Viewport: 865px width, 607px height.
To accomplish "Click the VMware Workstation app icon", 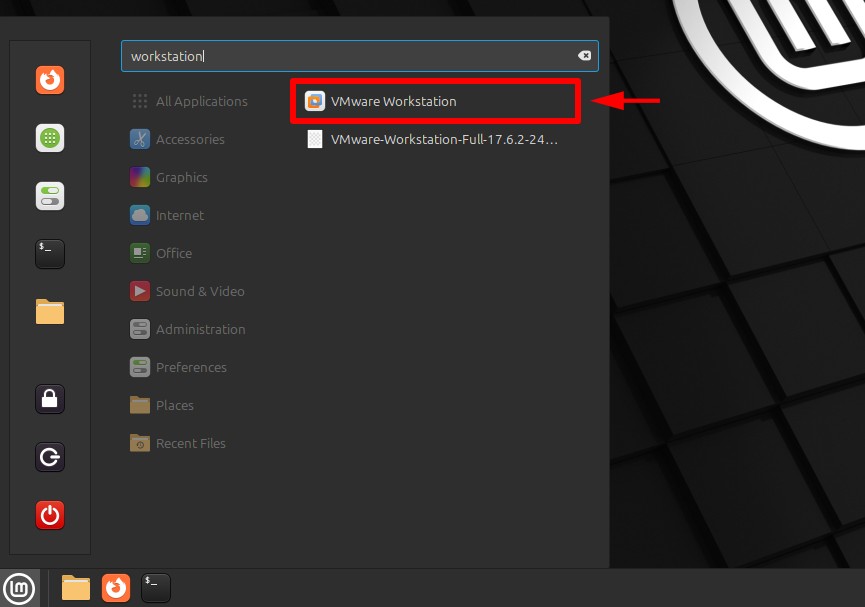I will 315,101.
